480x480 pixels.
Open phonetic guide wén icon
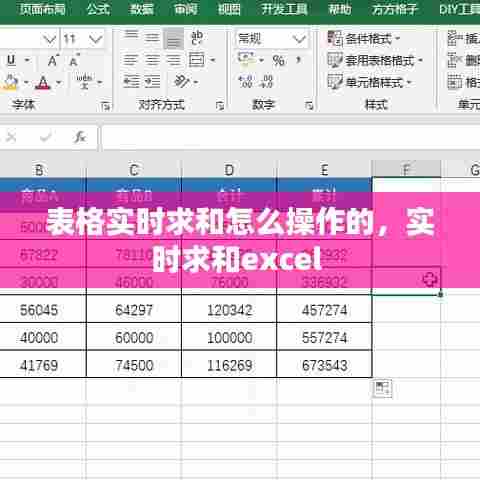pyautogui.click(x=85, y=82)
